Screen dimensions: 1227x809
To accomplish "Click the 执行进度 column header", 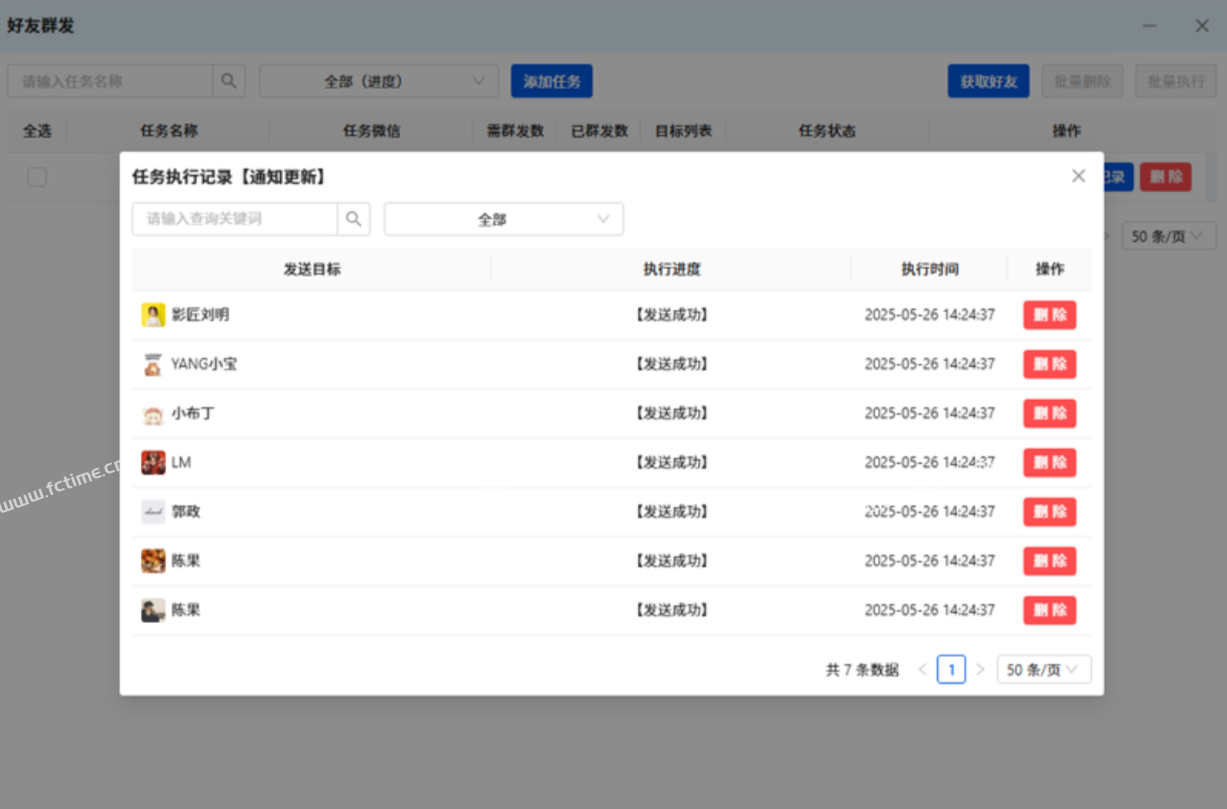I will click(672, 269).
